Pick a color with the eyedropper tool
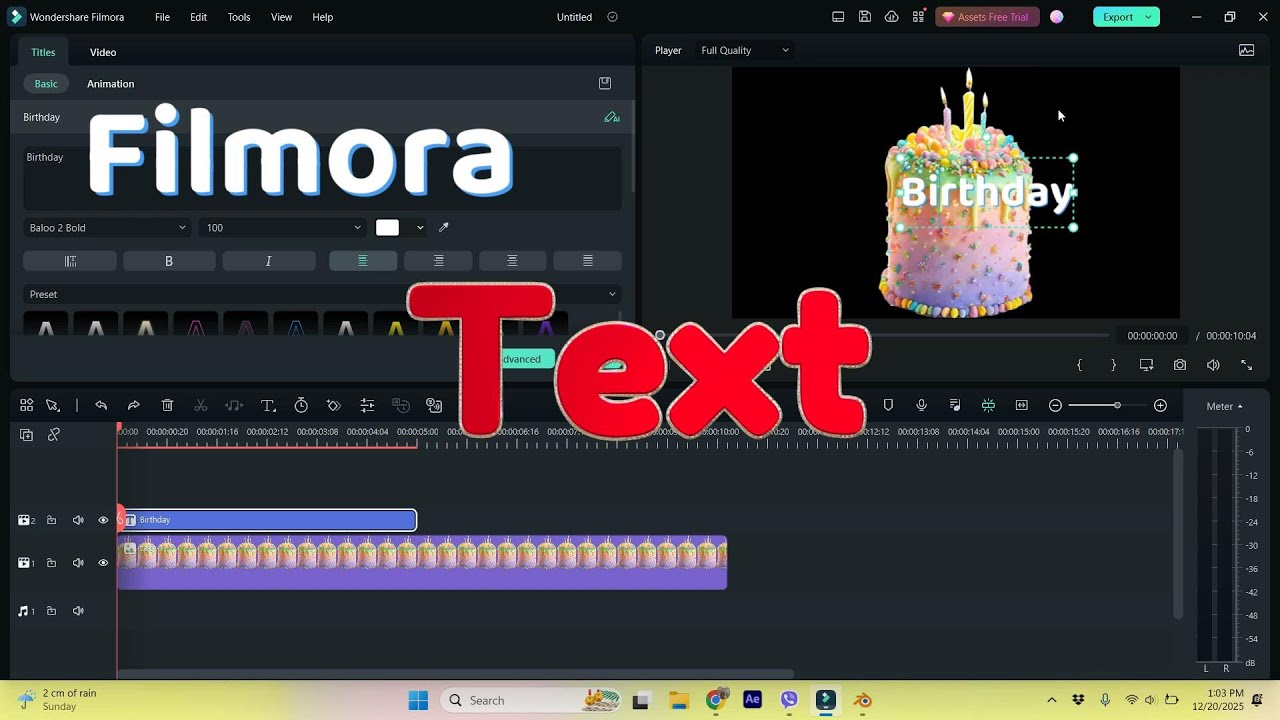This screenshot has height=720, width=1280. (444, 227)
